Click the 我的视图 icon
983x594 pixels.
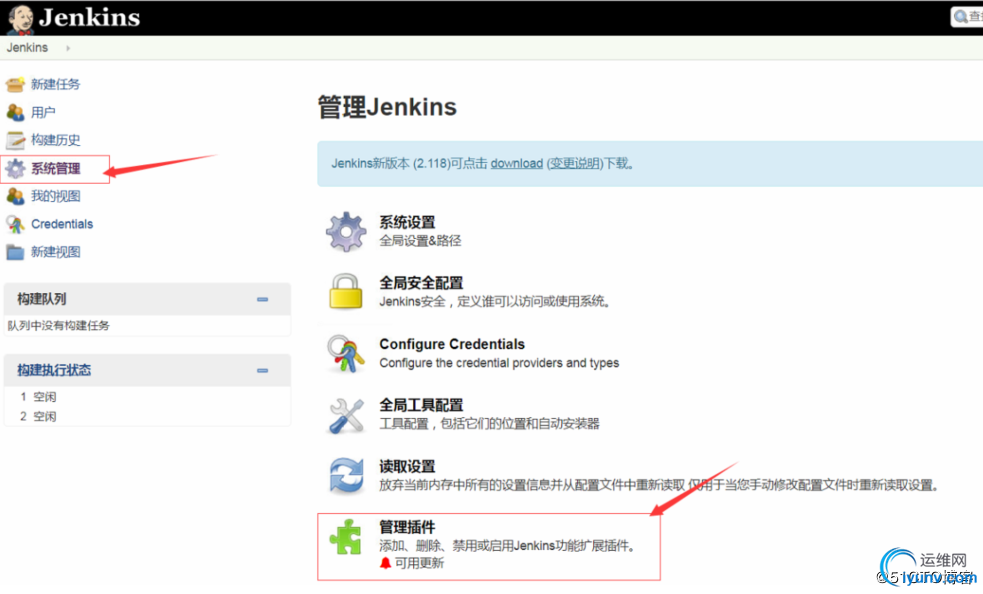click(x=16, y=196)
